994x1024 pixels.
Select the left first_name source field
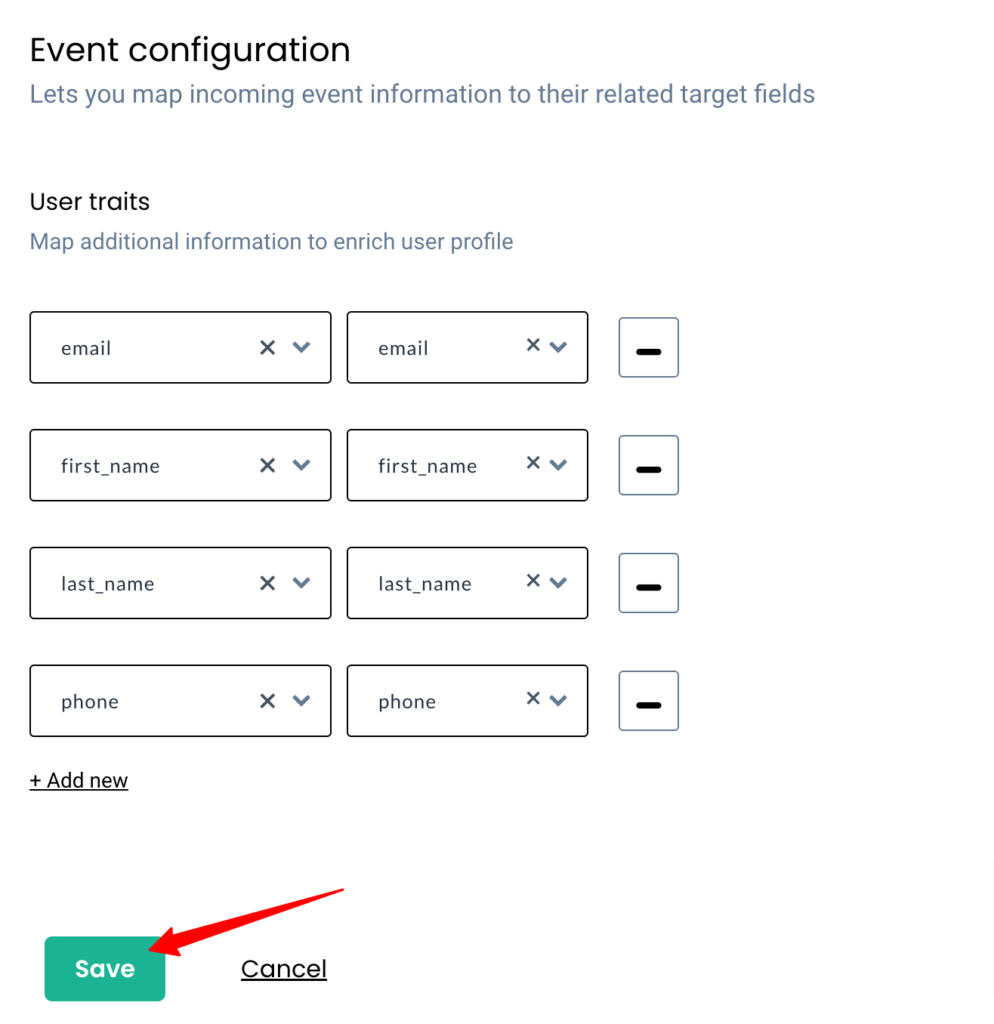pyautogui.click(x=180, y=465)
